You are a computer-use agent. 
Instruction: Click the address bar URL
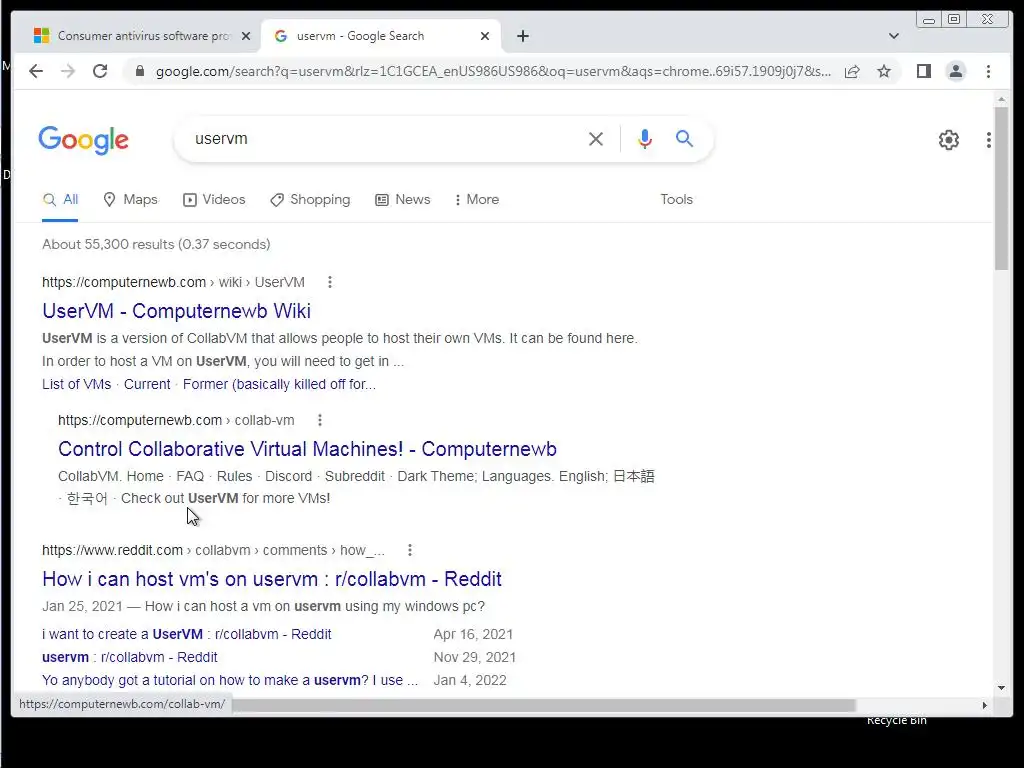(x=493, y=71)
